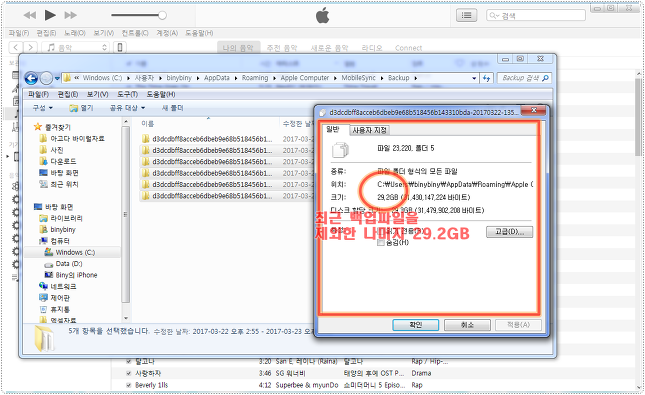Select Windows (C:) drive in the tree
Viewport: 645px width, 395px height.
pyautogui.click(x=70, y=252)
